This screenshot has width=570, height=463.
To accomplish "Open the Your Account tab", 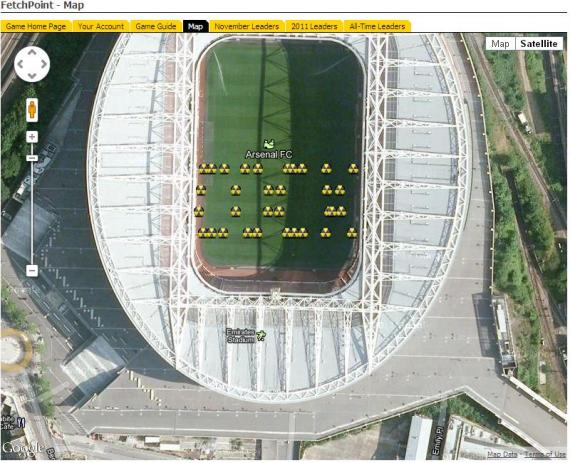I will [x=101, y=27].
